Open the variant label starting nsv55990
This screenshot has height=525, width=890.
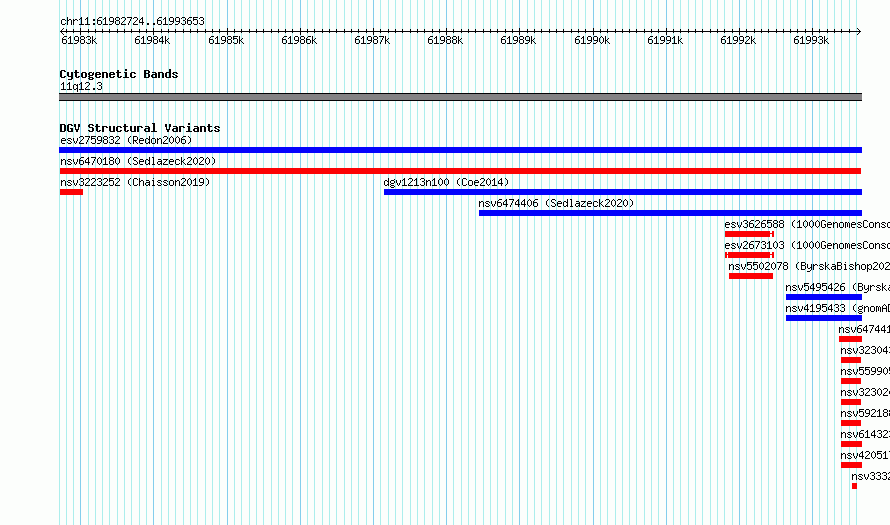(x=865, y=371)
